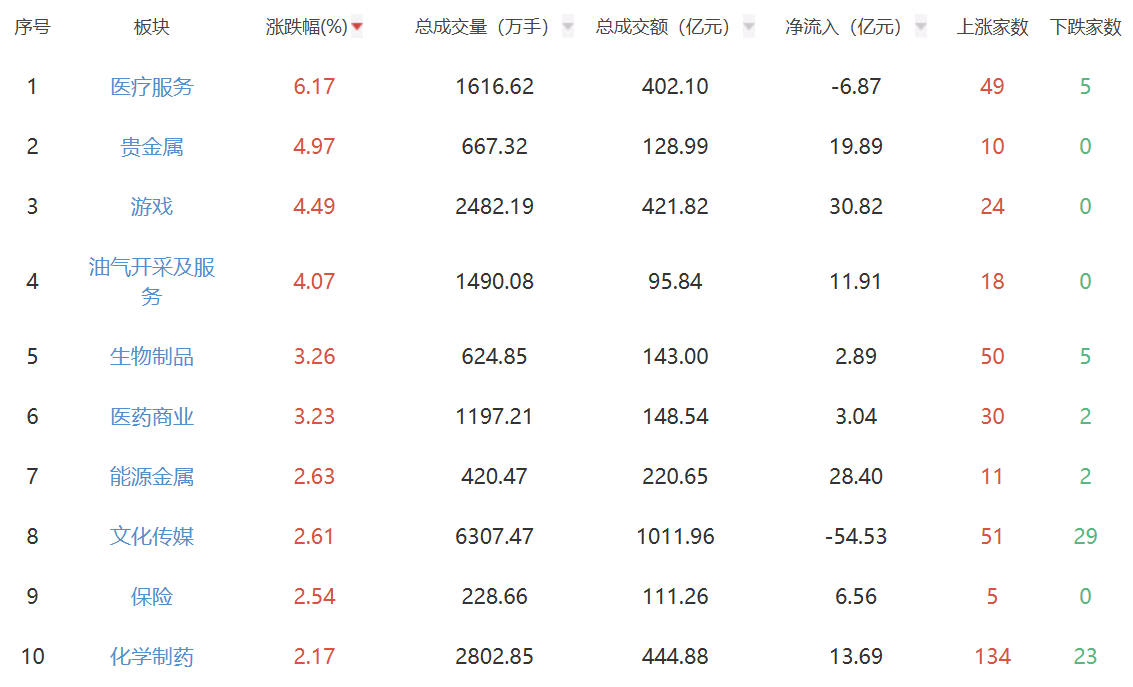Click the red sort triangle beside 涨跌幅(%)

pyautogui.click(x=358, y=27)
